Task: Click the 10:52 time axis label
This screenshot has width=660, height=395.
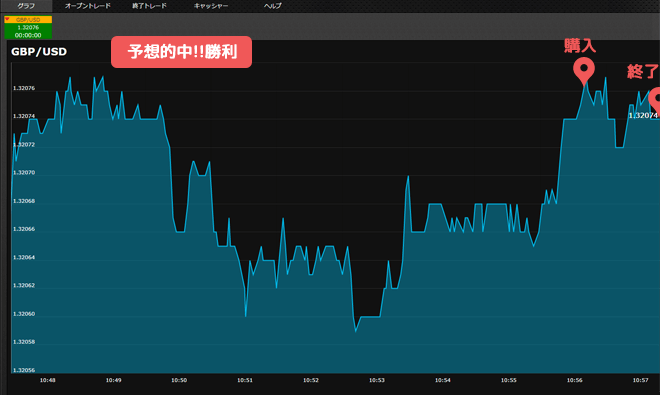Action: pyautogui.click(x=311, y=380)
